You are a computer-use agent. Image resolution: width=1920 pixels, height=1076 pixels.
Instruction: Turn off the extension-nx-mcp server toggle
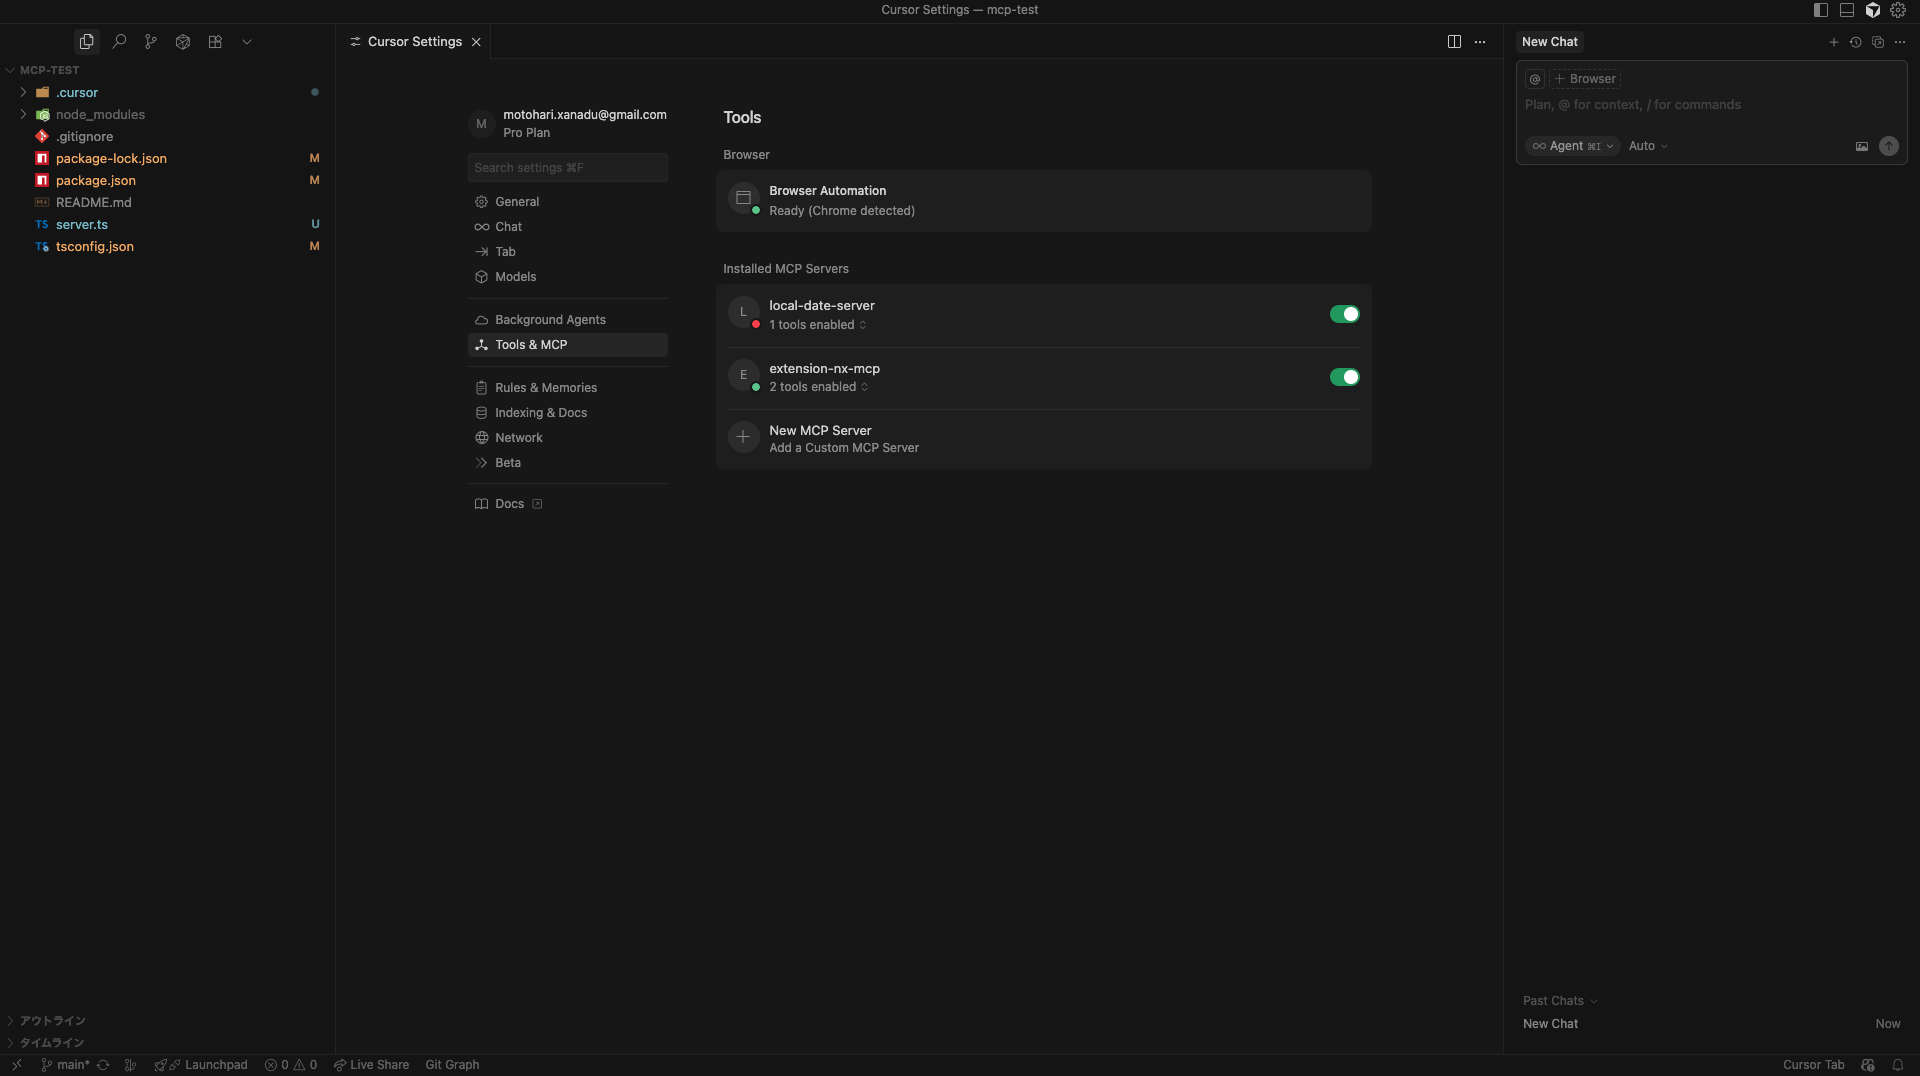pyautogui.click(x=1344, y=377)
